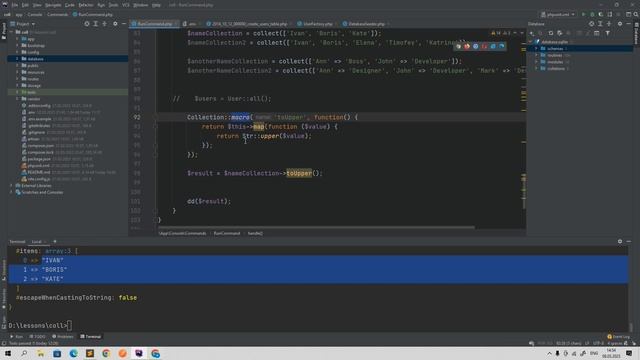
Task: Open the Run tool window
Action: (16, 337)
